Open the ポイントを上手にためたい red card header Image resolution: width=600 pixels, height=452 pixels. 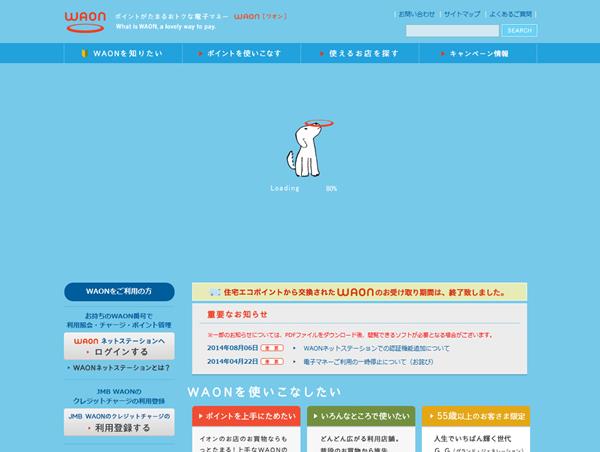(x=246, y=416)
